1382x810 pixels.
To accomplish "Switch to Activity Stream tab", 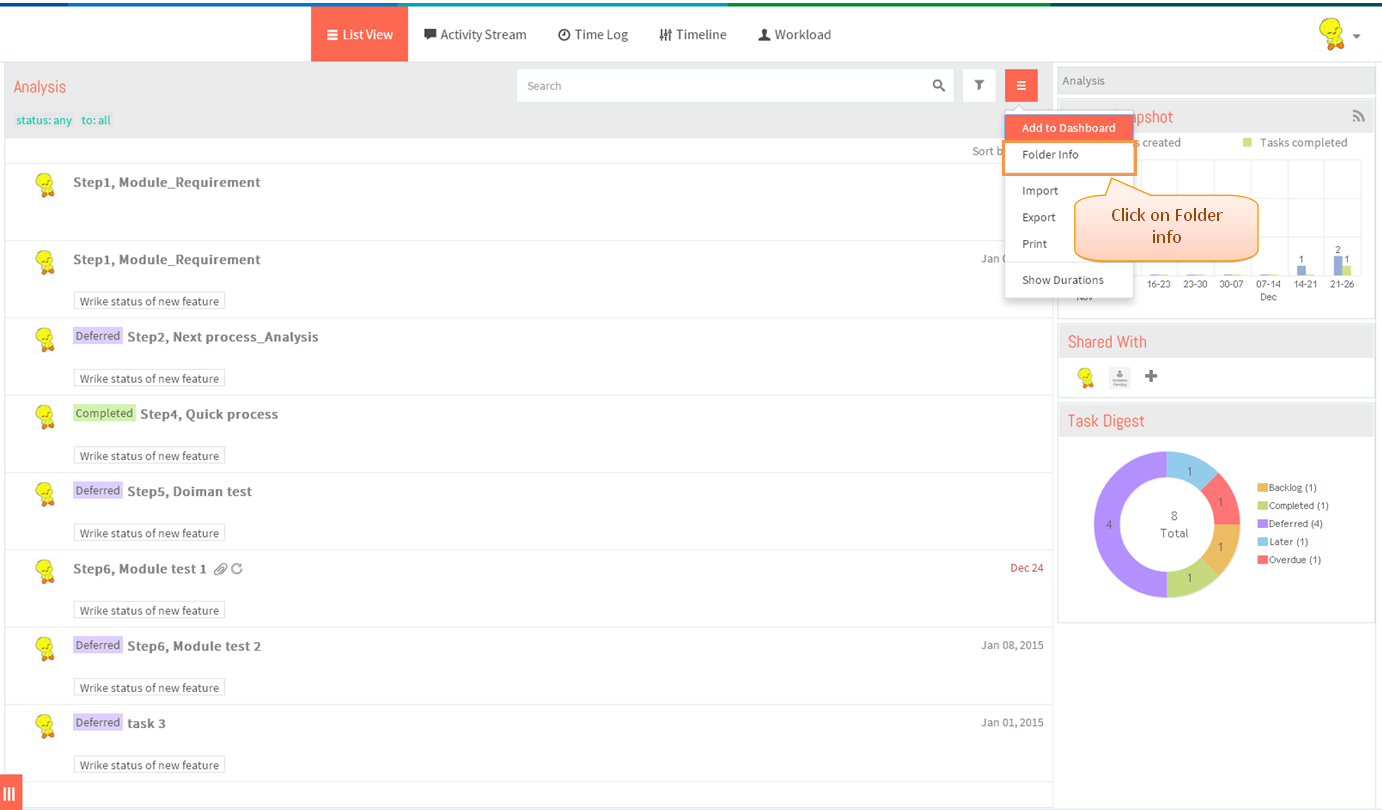I will [x=475, y=34].
